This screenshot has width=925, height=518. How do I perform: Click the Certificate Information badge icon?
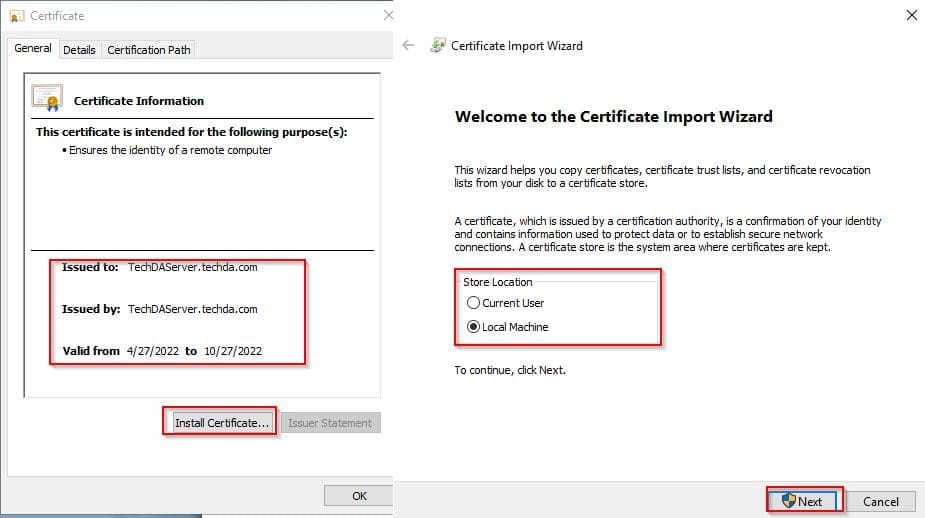(47, 98)
